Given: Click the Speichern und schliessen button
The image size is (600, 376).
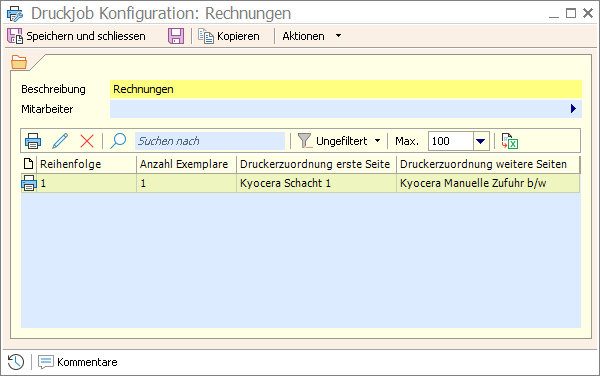Looking at the screenshot, I should coord(77,36).
